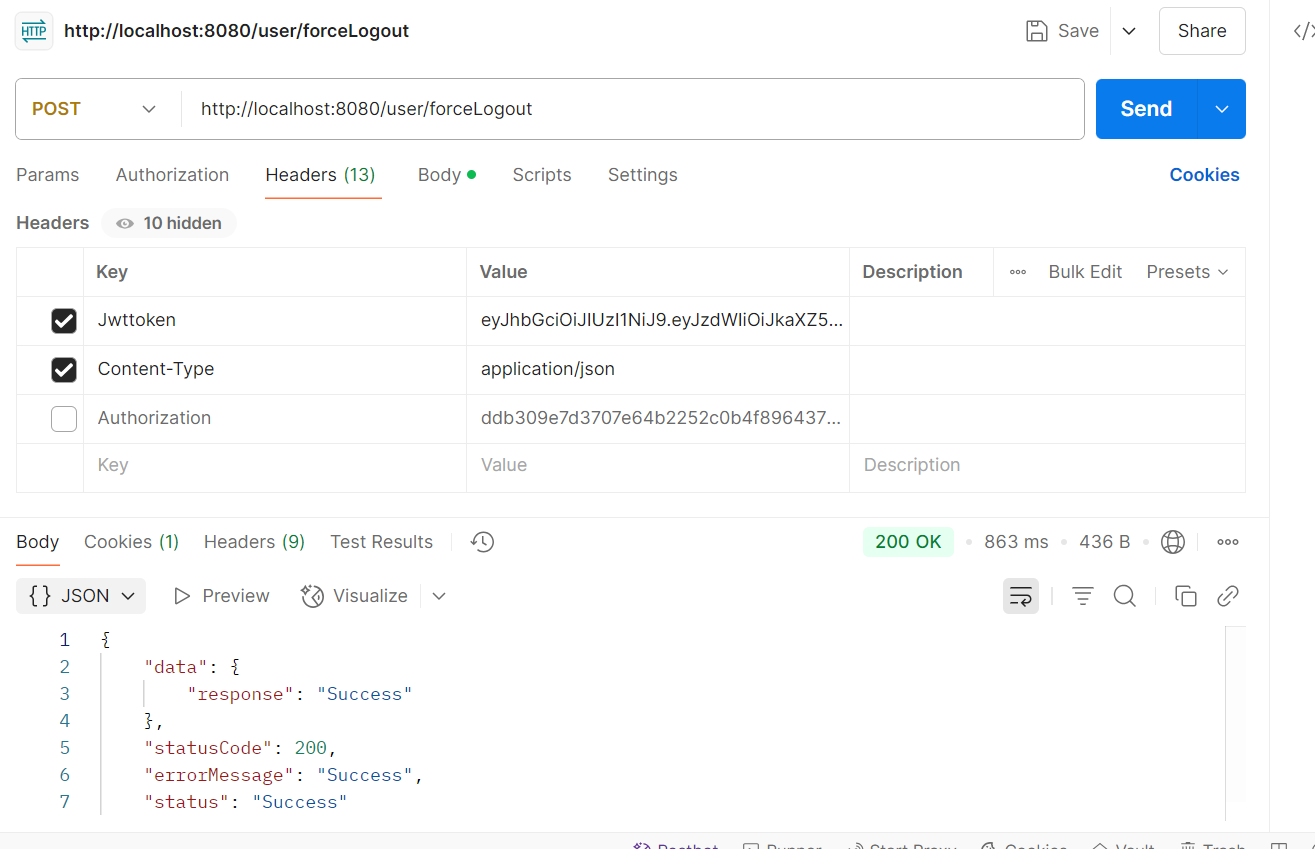
Task: Expand the Visualize dropdown arrow
Action: (439, 596)
